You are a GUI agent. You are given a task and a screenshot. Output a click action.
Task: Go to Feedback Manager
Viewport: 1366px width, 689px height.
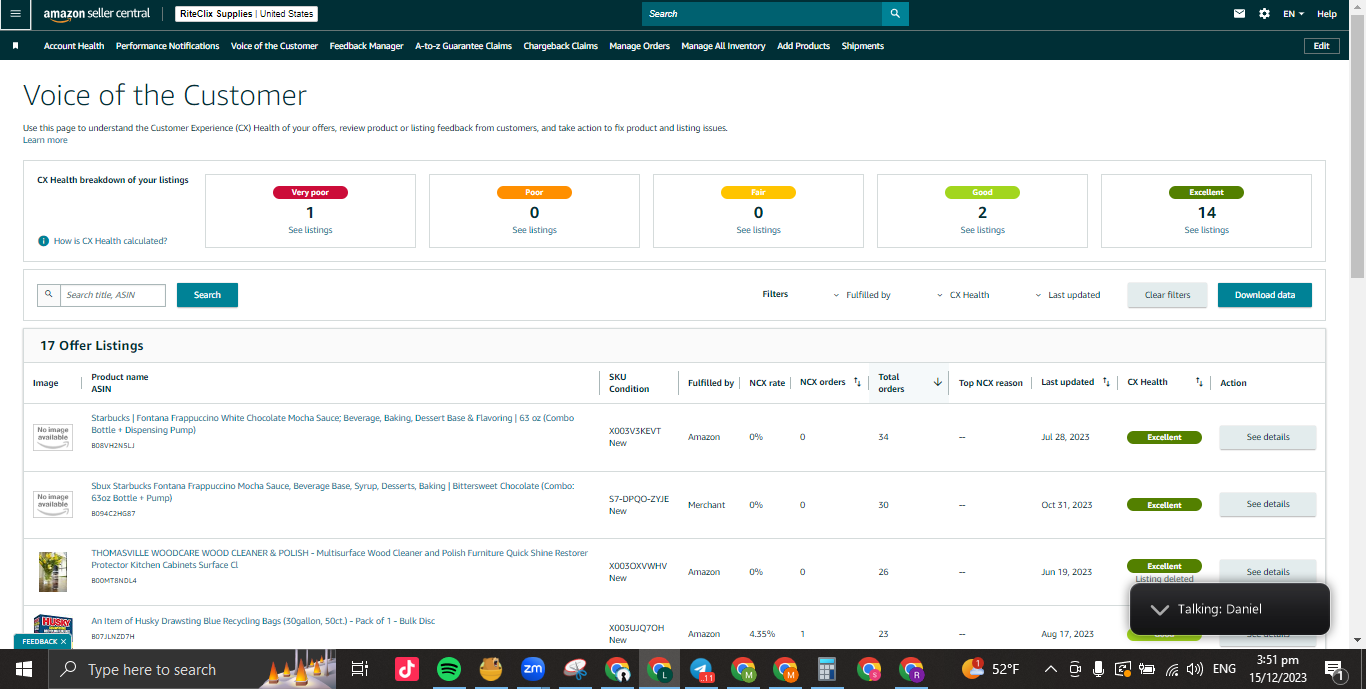[366, 46]
